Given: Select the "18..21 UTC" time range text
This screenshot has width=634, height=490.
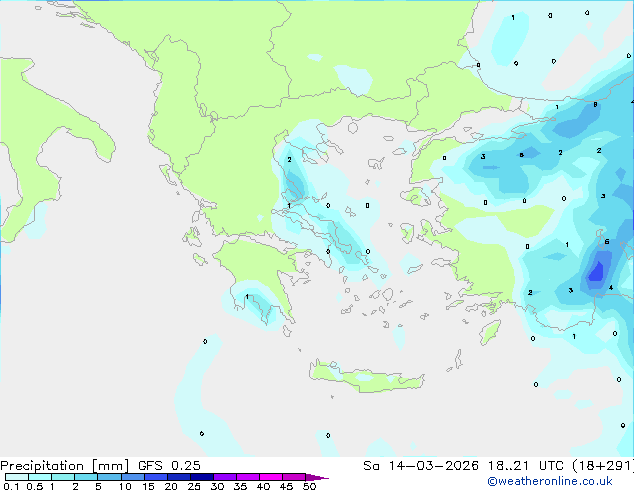Looking at the screenshot, I should [526, 466].
